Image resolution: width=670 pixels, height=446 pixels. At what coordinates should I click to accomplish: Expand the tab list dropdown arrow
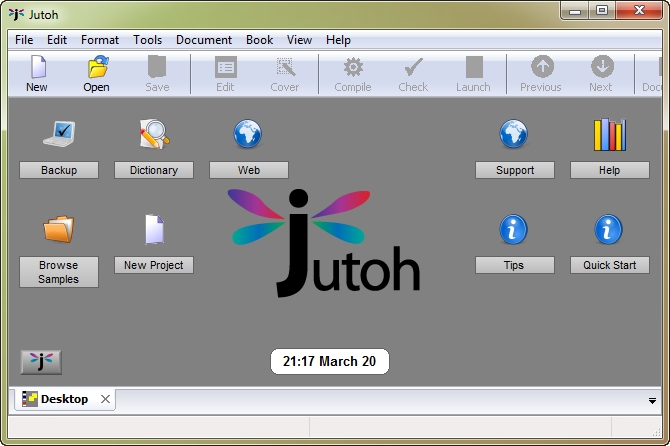tap(652, 401)
